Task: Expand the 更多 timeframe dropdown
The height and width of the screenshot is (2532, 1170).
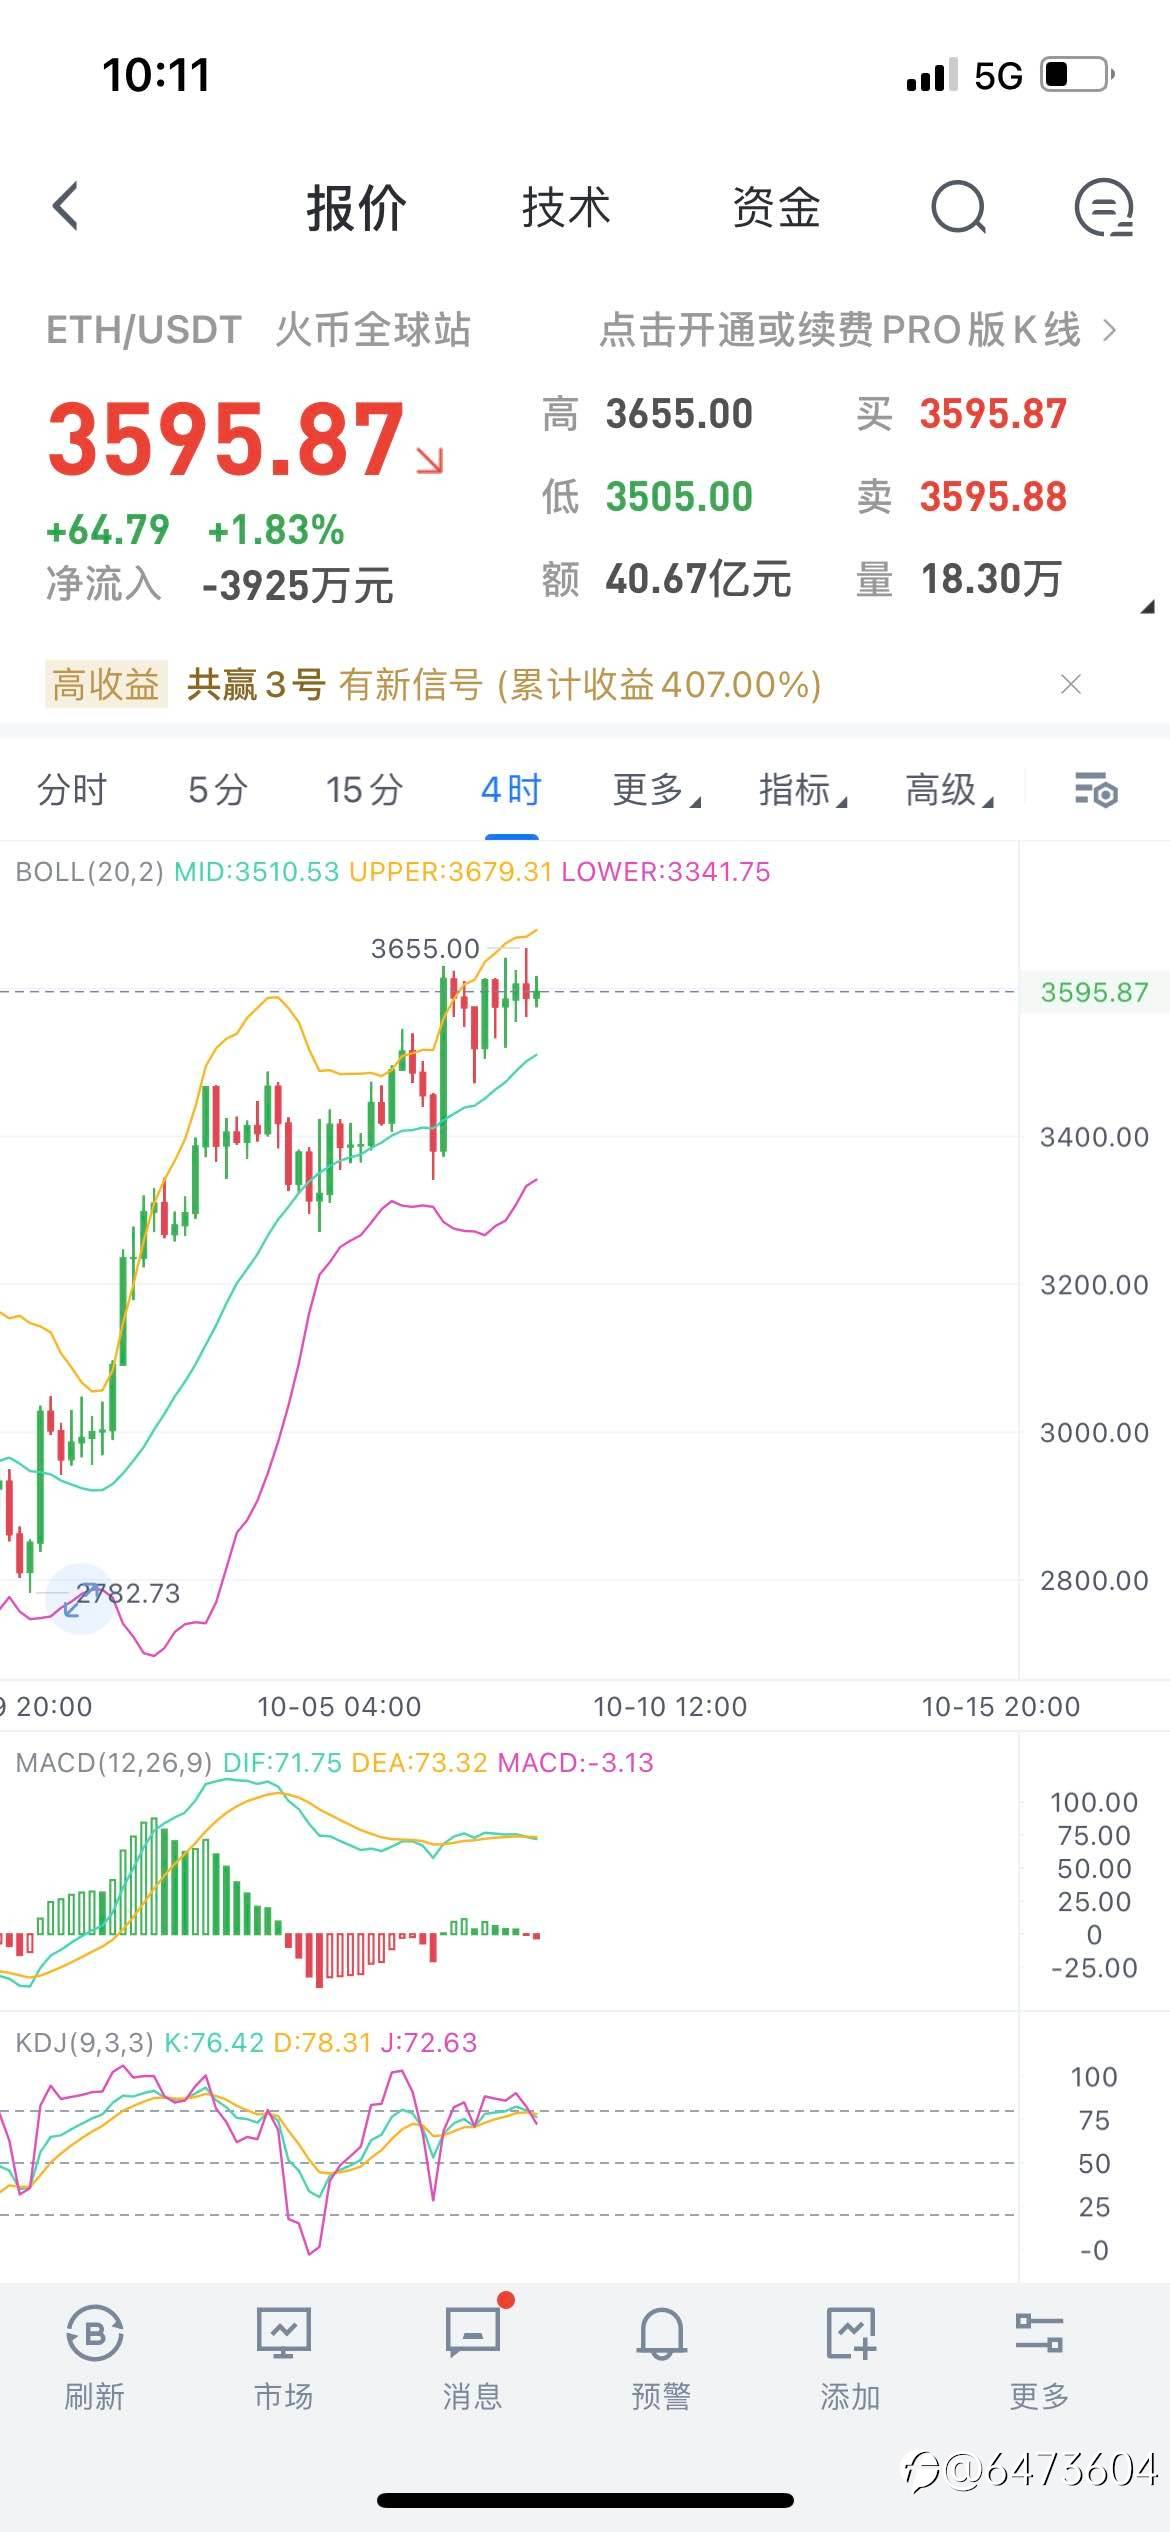Action: (656, 790)
